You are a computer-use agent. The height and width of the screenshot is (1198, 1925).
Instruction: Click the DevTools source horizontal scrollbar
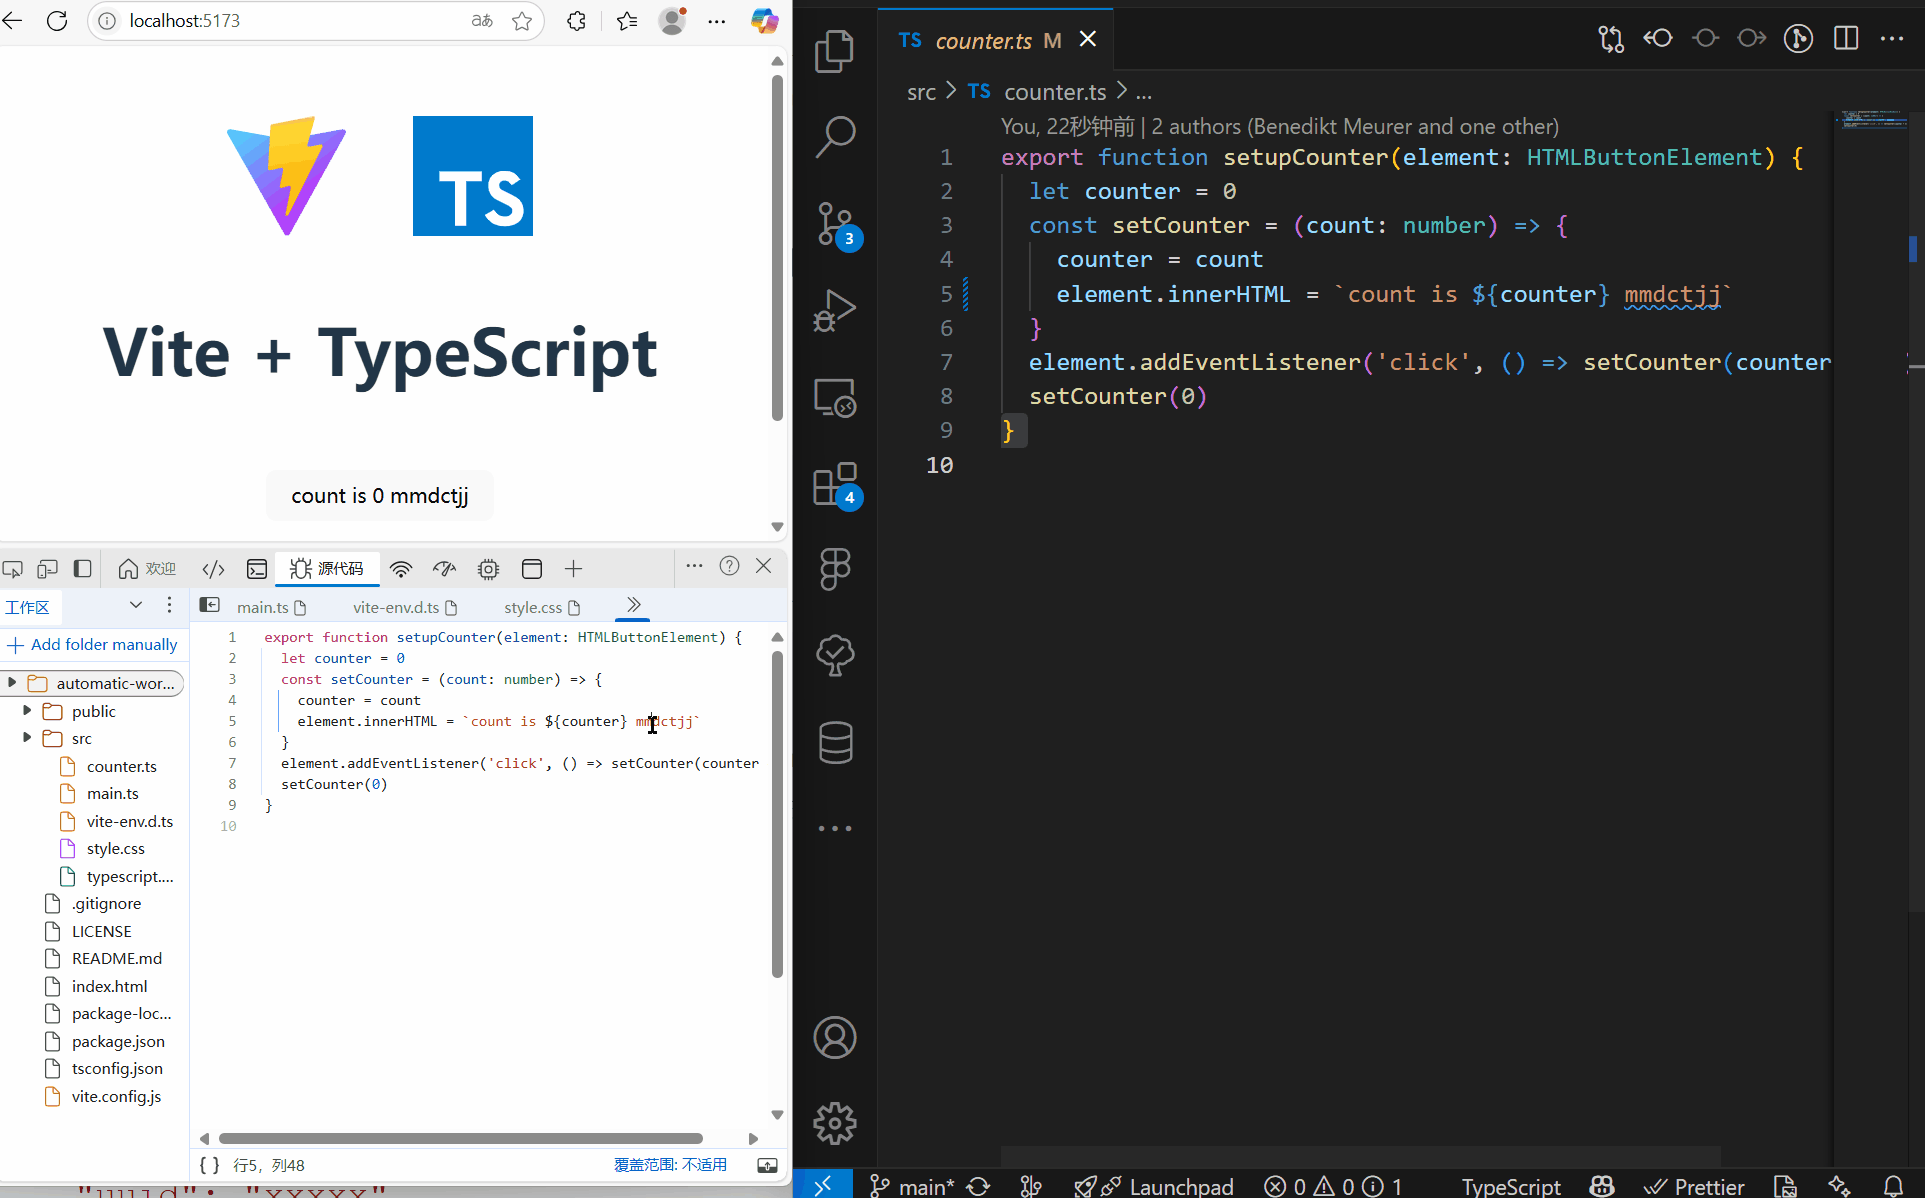[x=460, y=1138]
